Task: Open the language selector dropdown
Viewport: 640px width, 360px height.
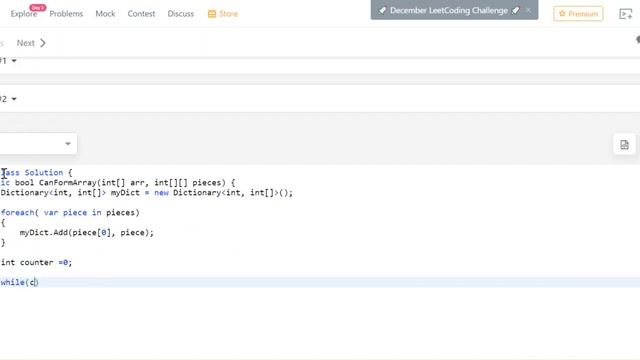Action: (x=38, y=144)
